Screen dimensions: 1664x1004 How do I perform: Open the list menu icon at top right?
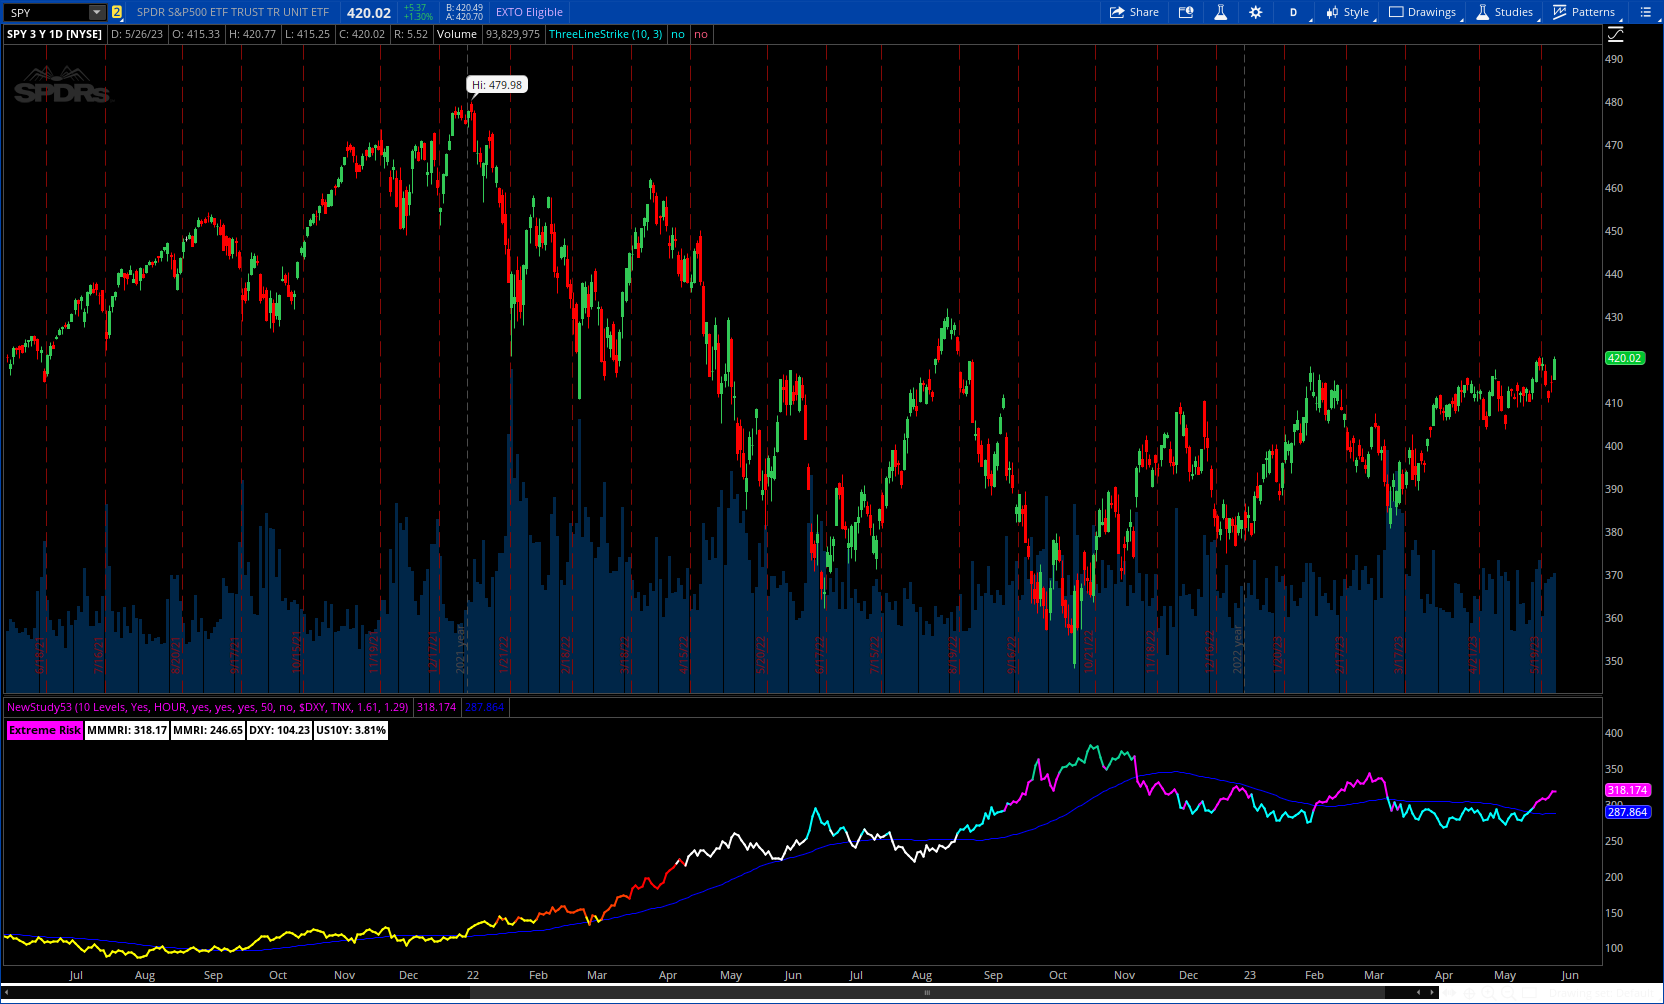click(x=1645, y=12)
